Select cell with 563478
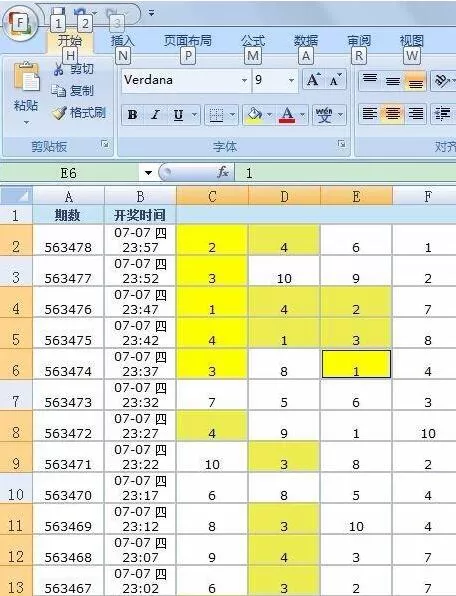This screenshot has height=596, width=456. 68,240
